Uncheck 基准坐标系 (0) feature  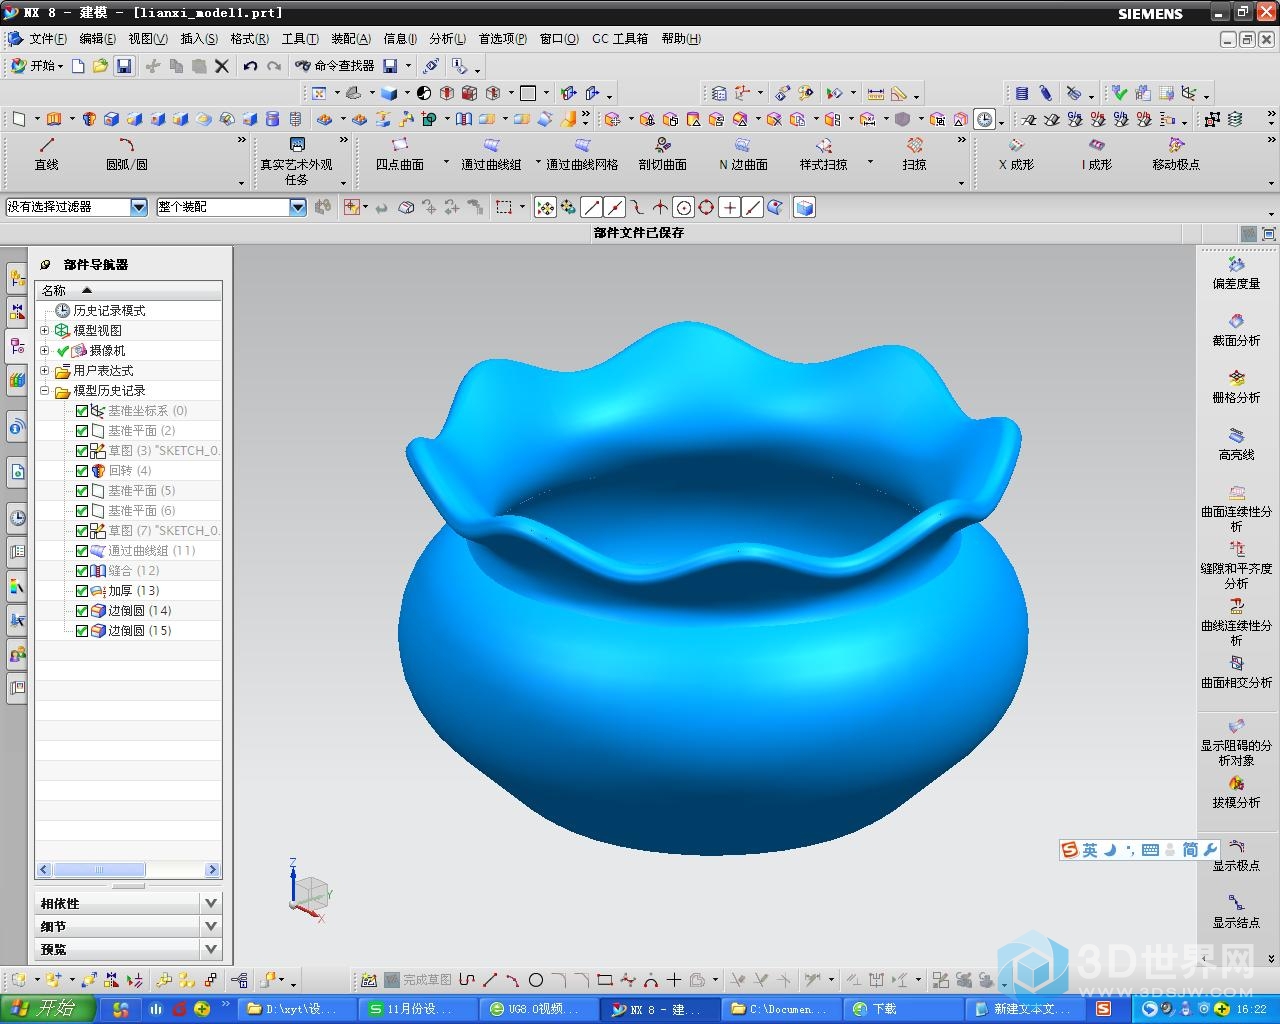[82, 411]
